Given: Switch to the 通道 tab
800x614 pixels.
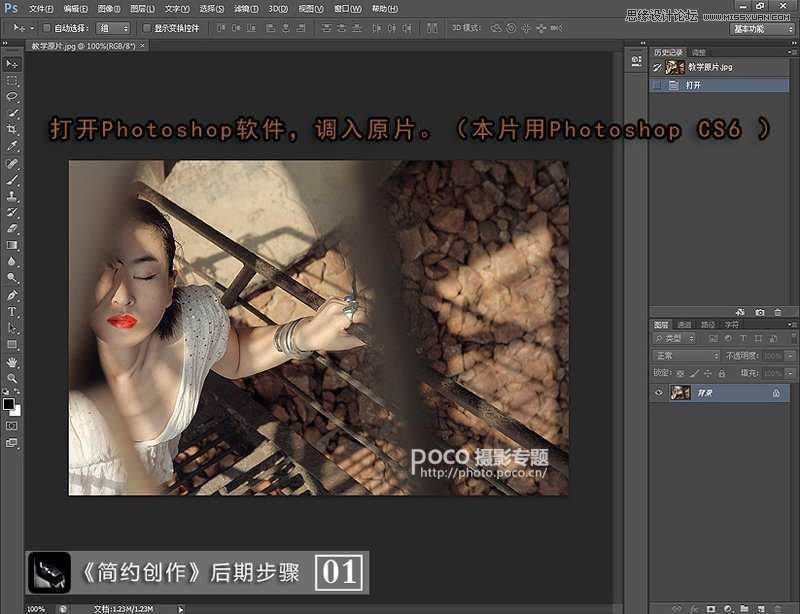Looking at the screenshot, I should pyautogui.click(x=685, y=324).
